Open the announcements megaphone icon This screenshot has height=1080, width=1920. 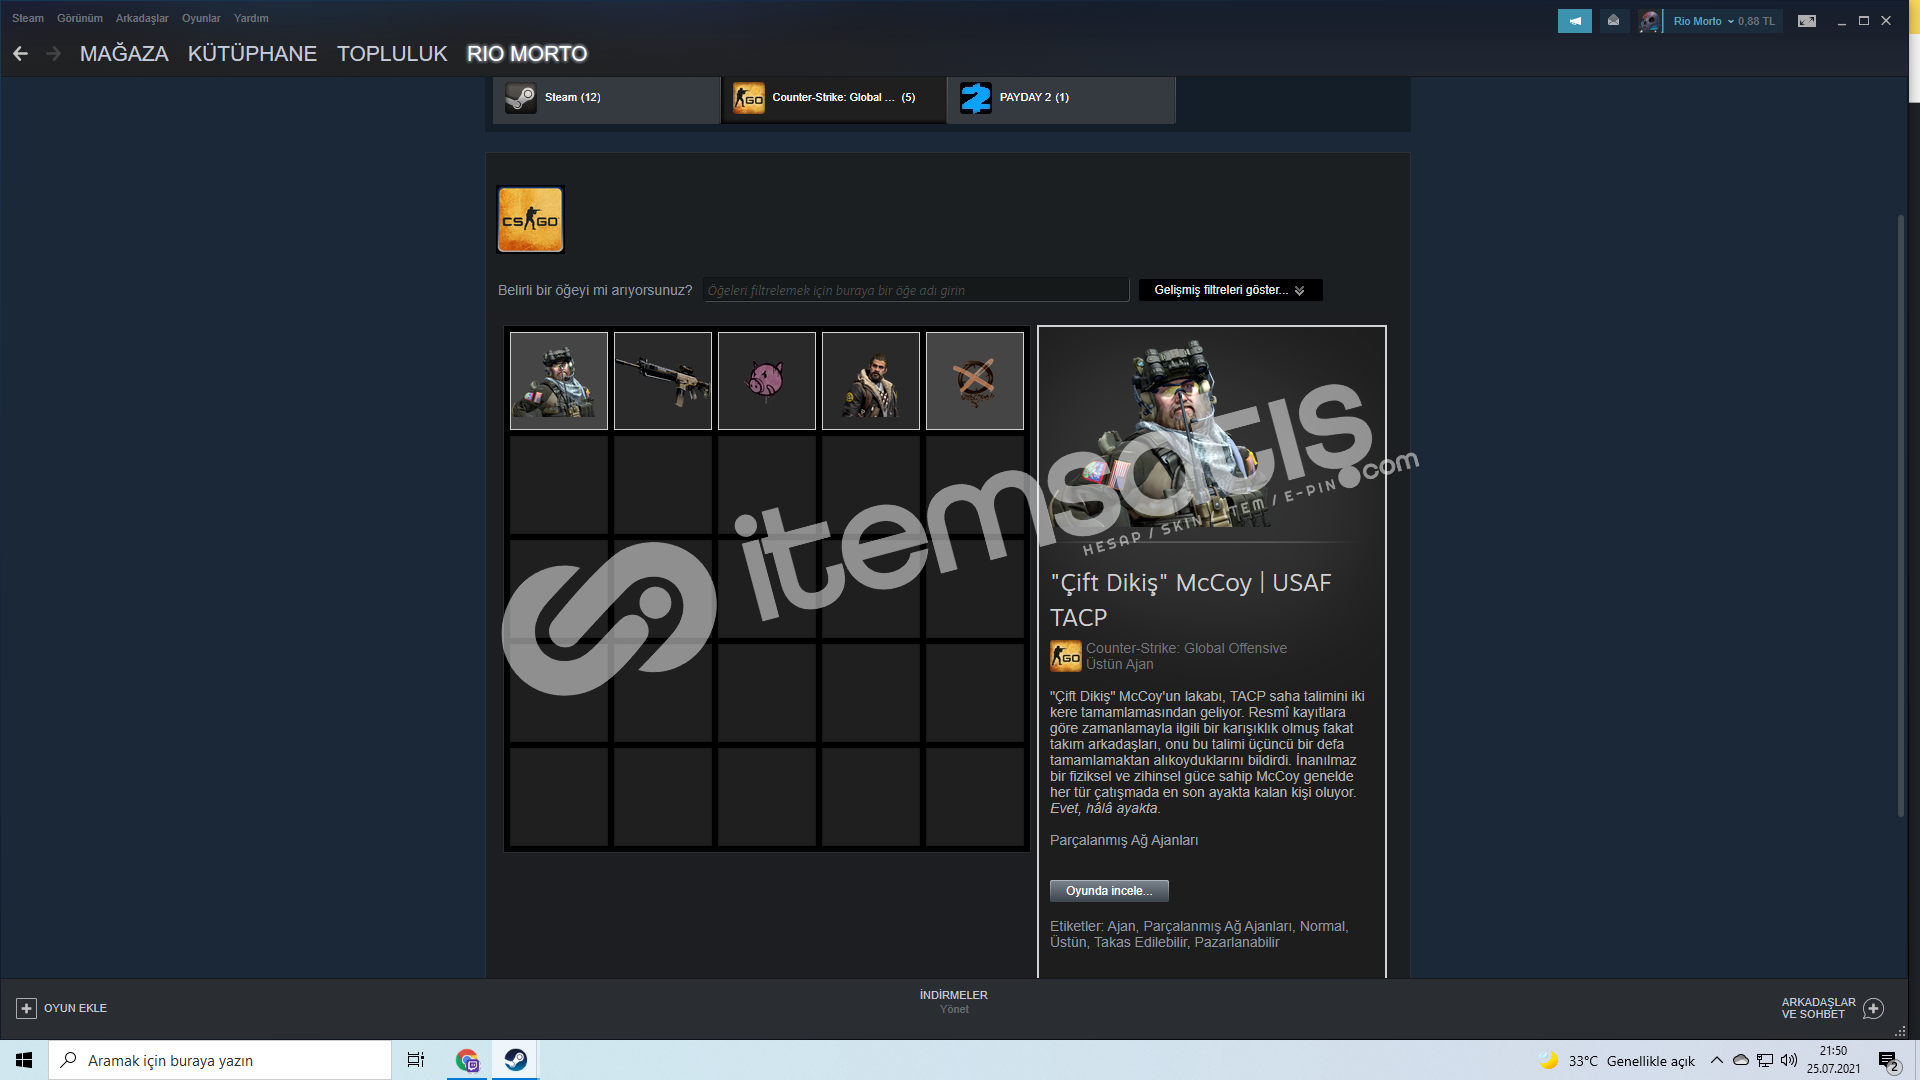1574,21
